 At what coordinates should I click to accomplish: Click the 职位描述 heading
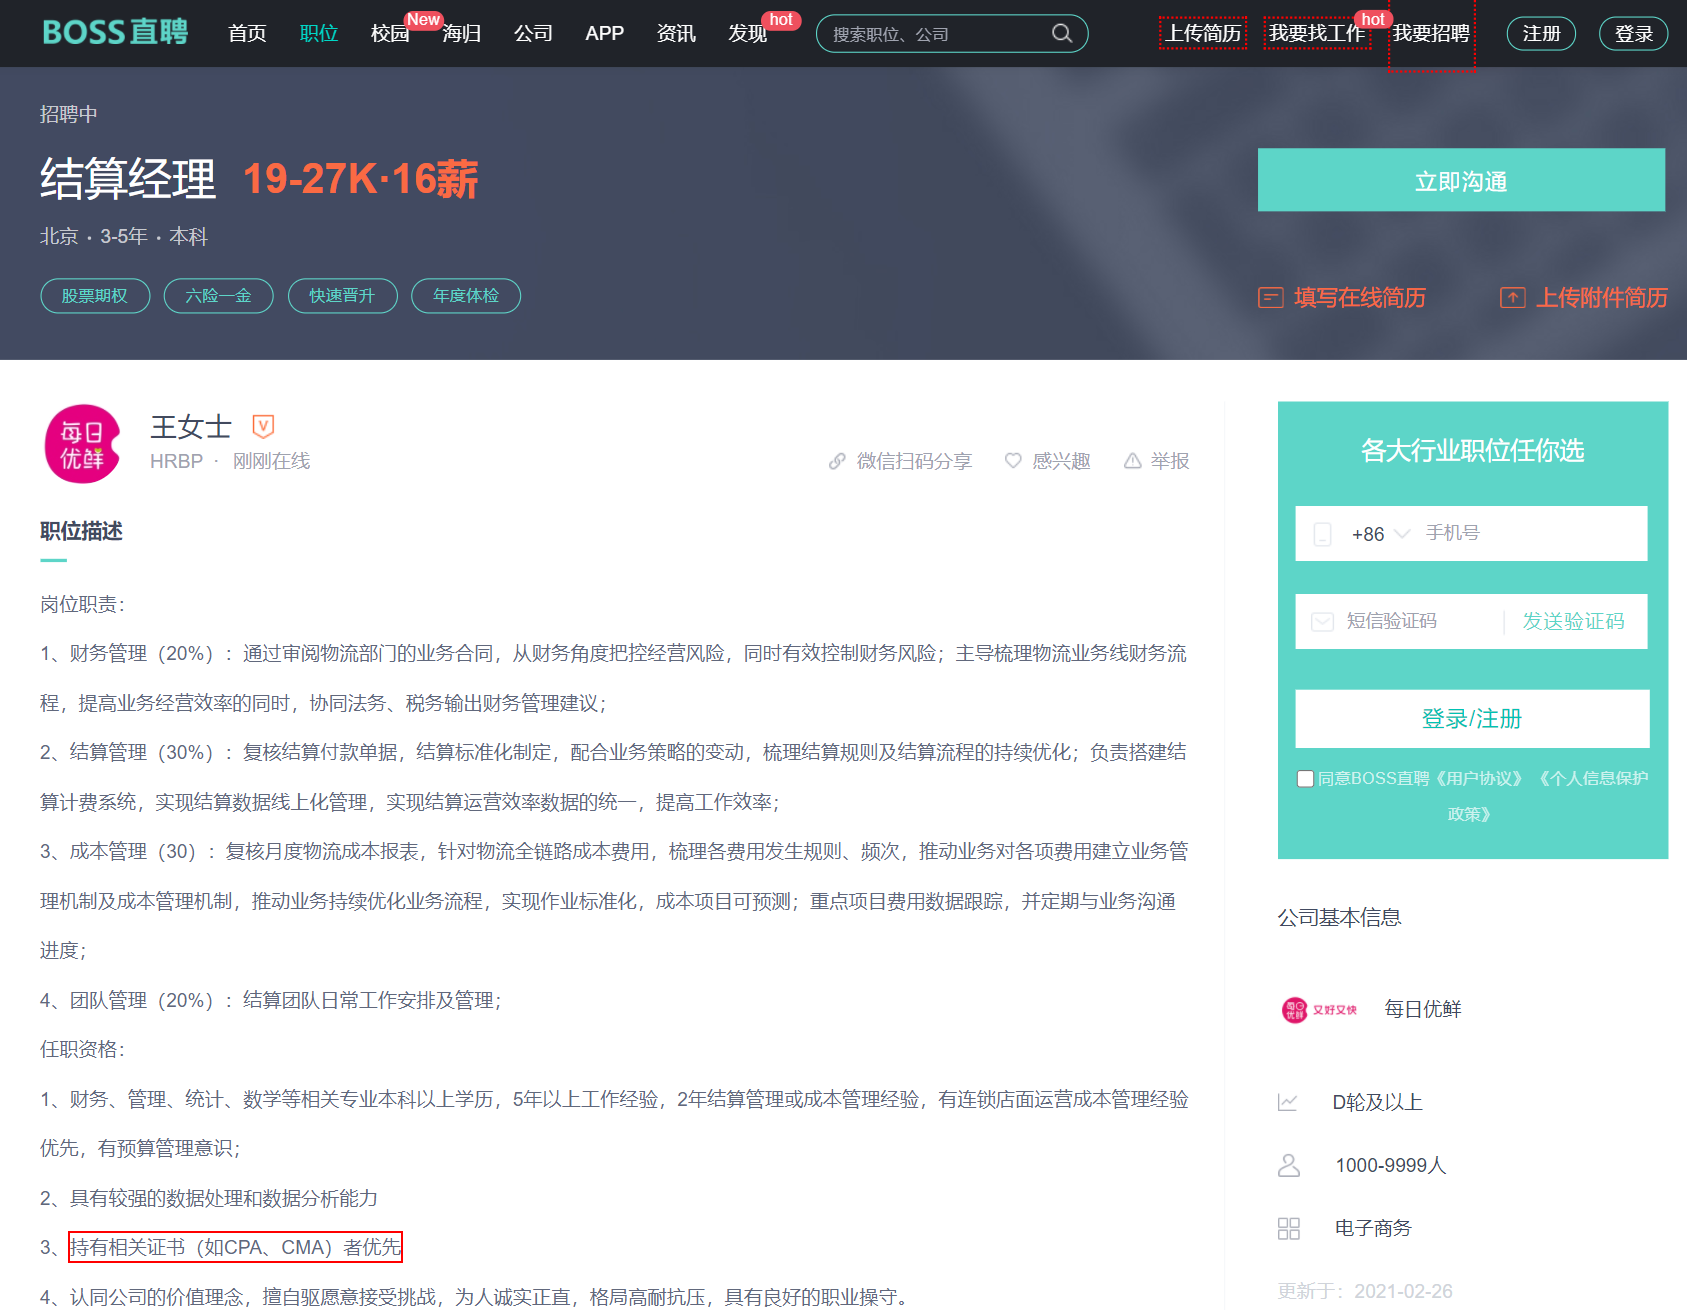(81, 531)
